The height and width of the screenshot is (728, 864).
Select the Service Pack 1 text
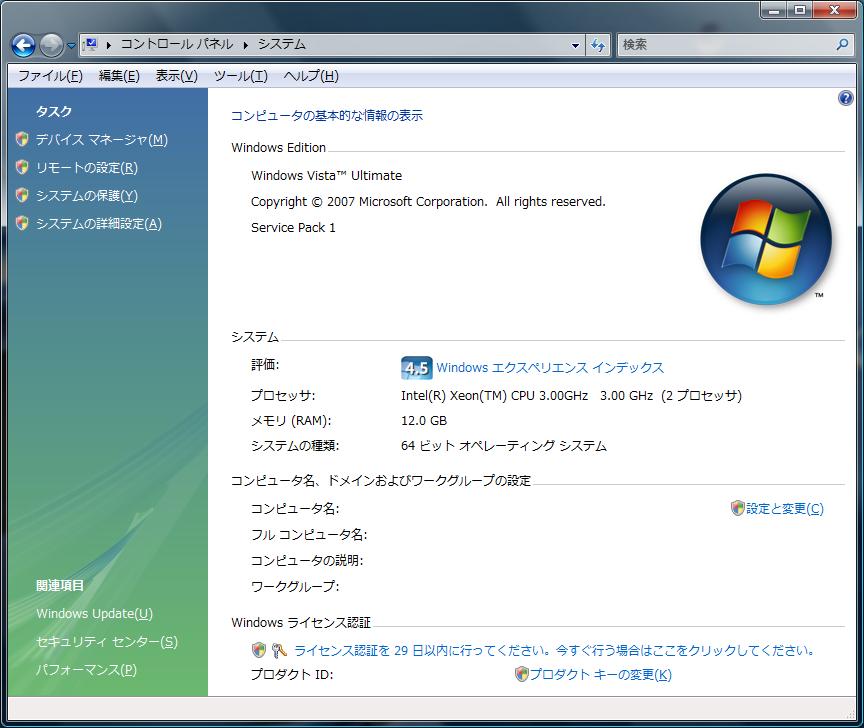(293, 228)
